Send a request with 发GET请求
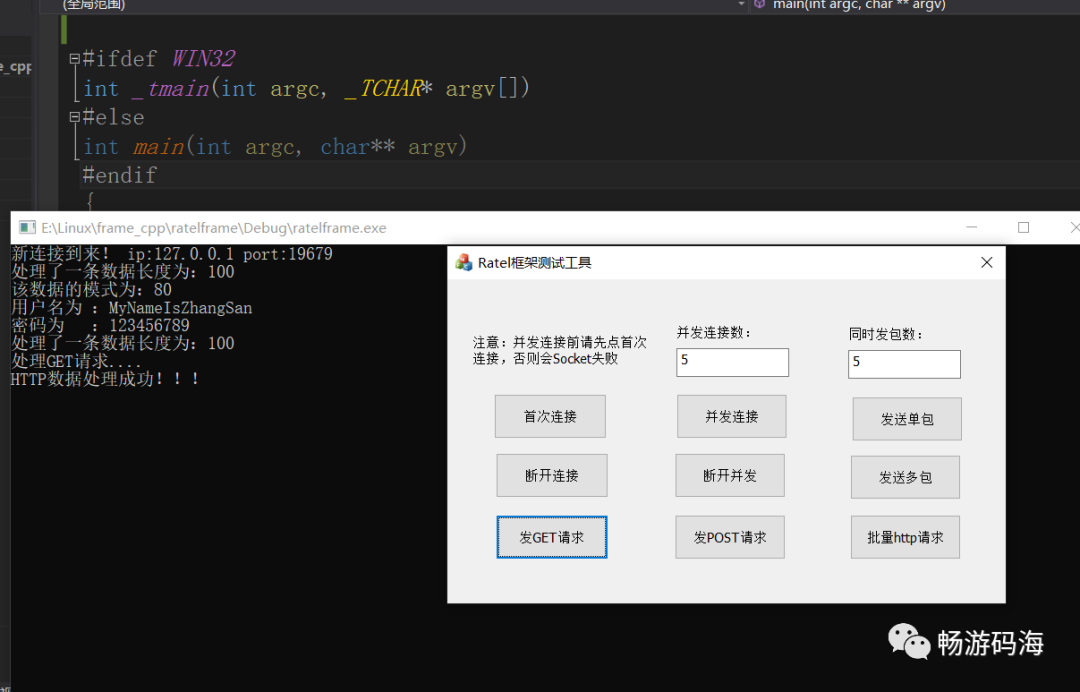The image size is (1080, 692). click(x=551, y=537)
